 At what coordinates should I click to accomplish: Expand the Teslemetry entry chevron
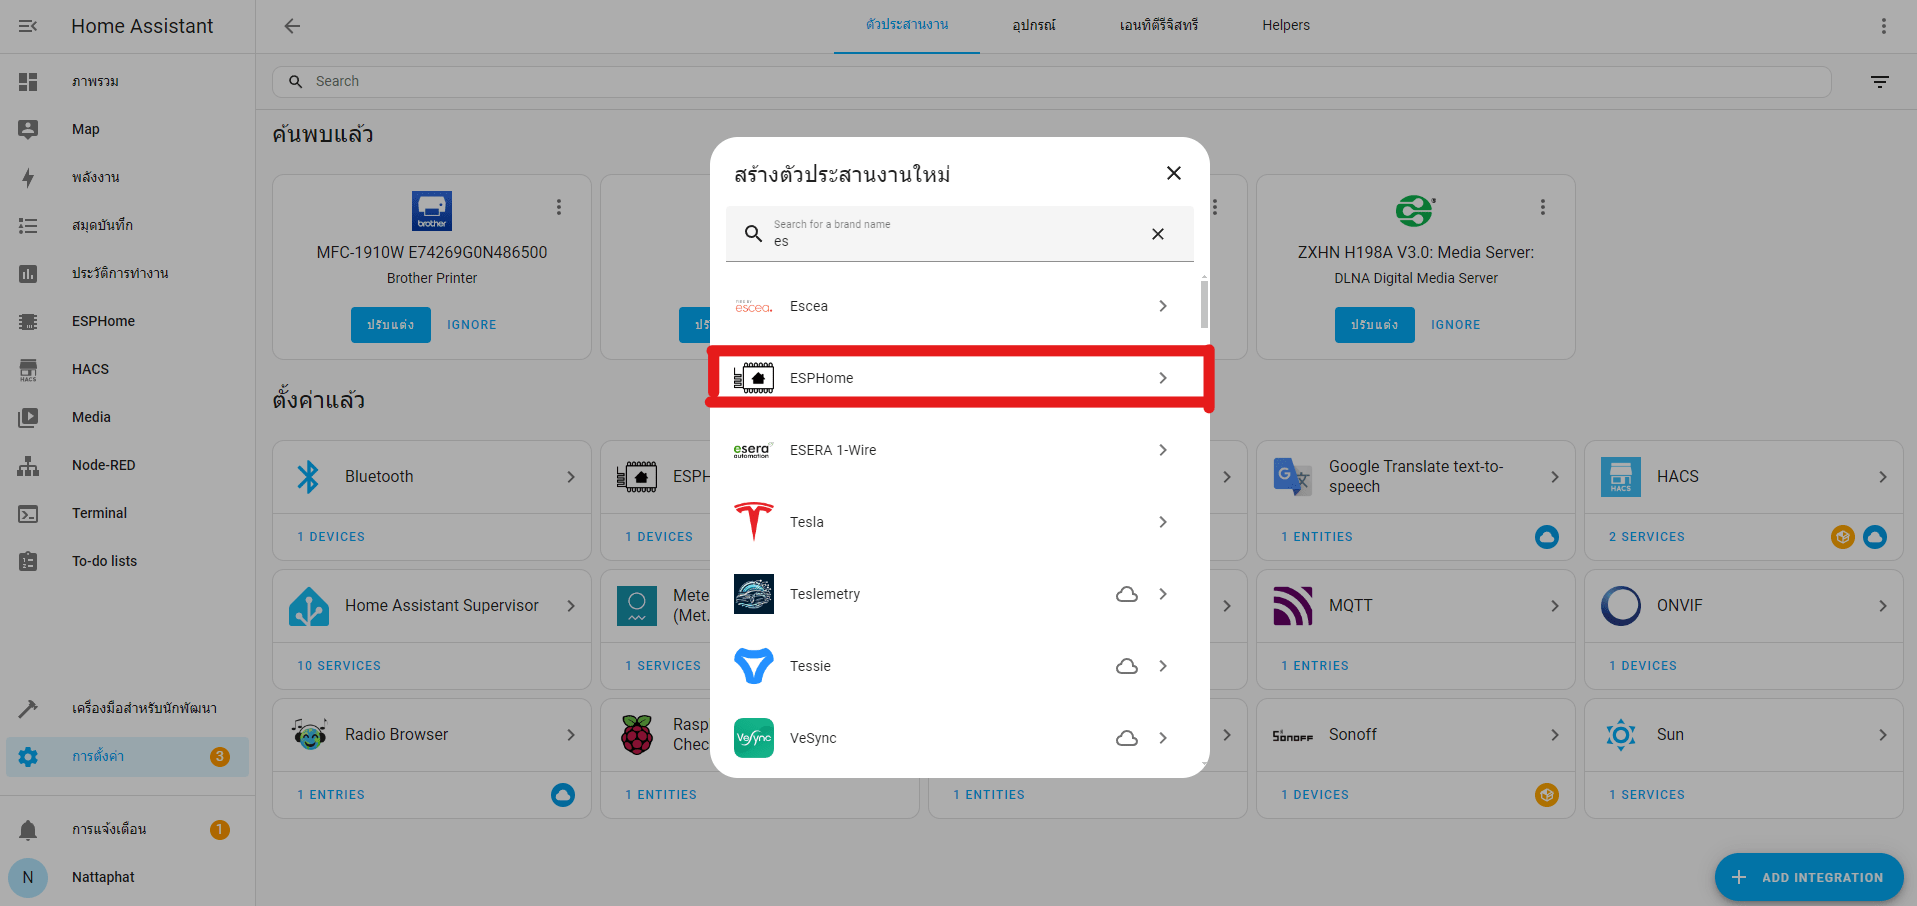click(1163, 594)
